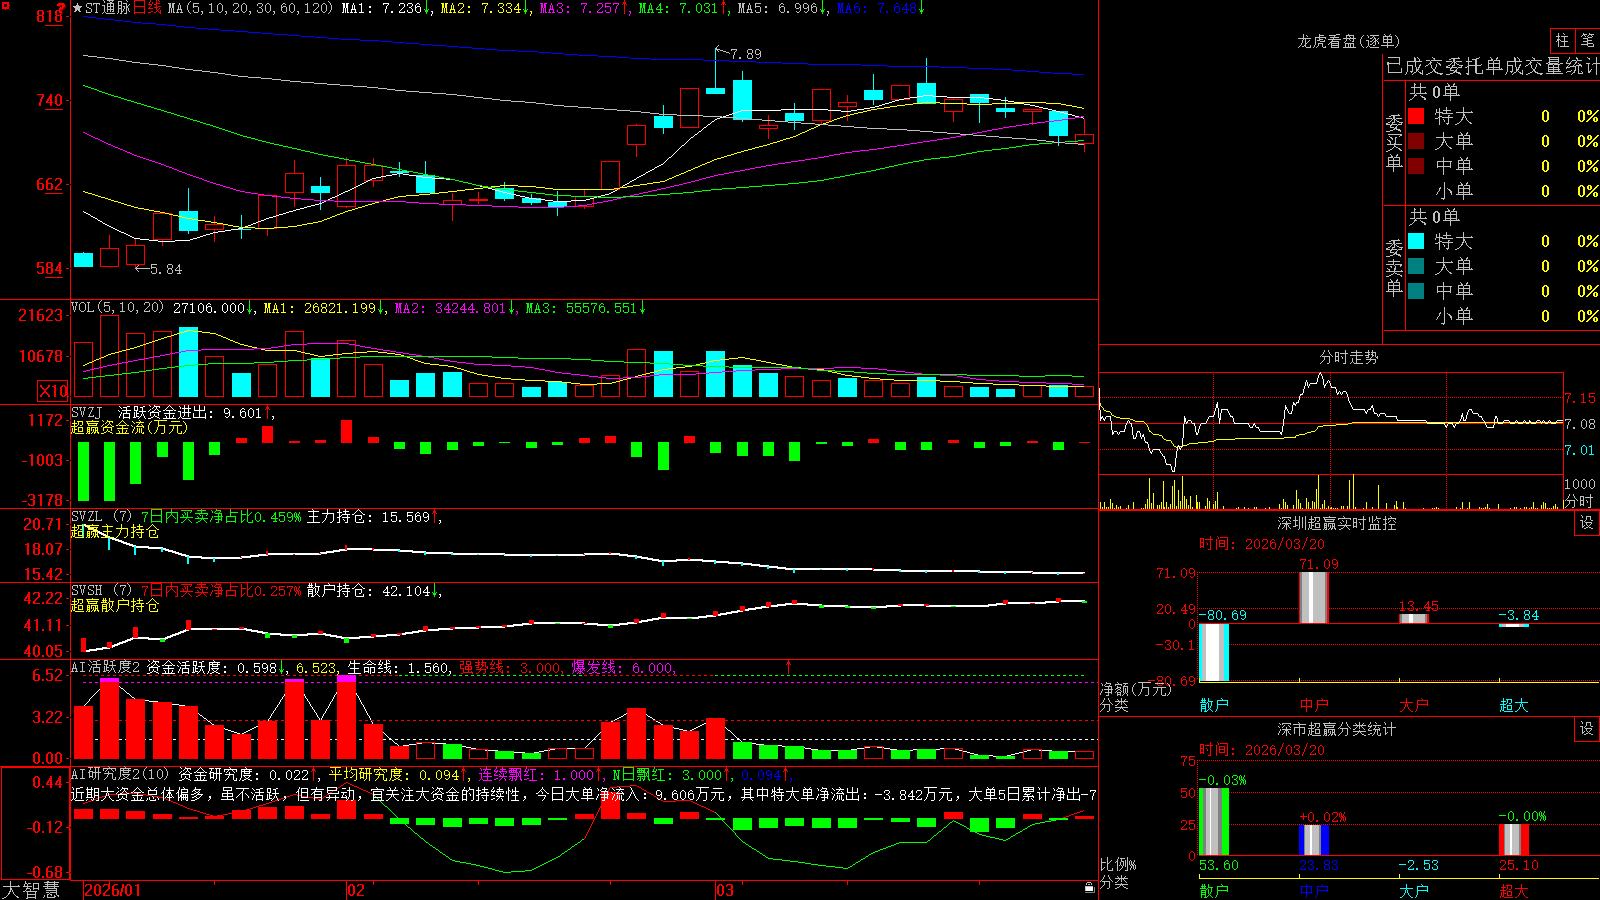The height and width of the screenshot is (900, 1600).
Task: Click the 2026/01 date marker on timeline
Action: click(x=113, y=890)
